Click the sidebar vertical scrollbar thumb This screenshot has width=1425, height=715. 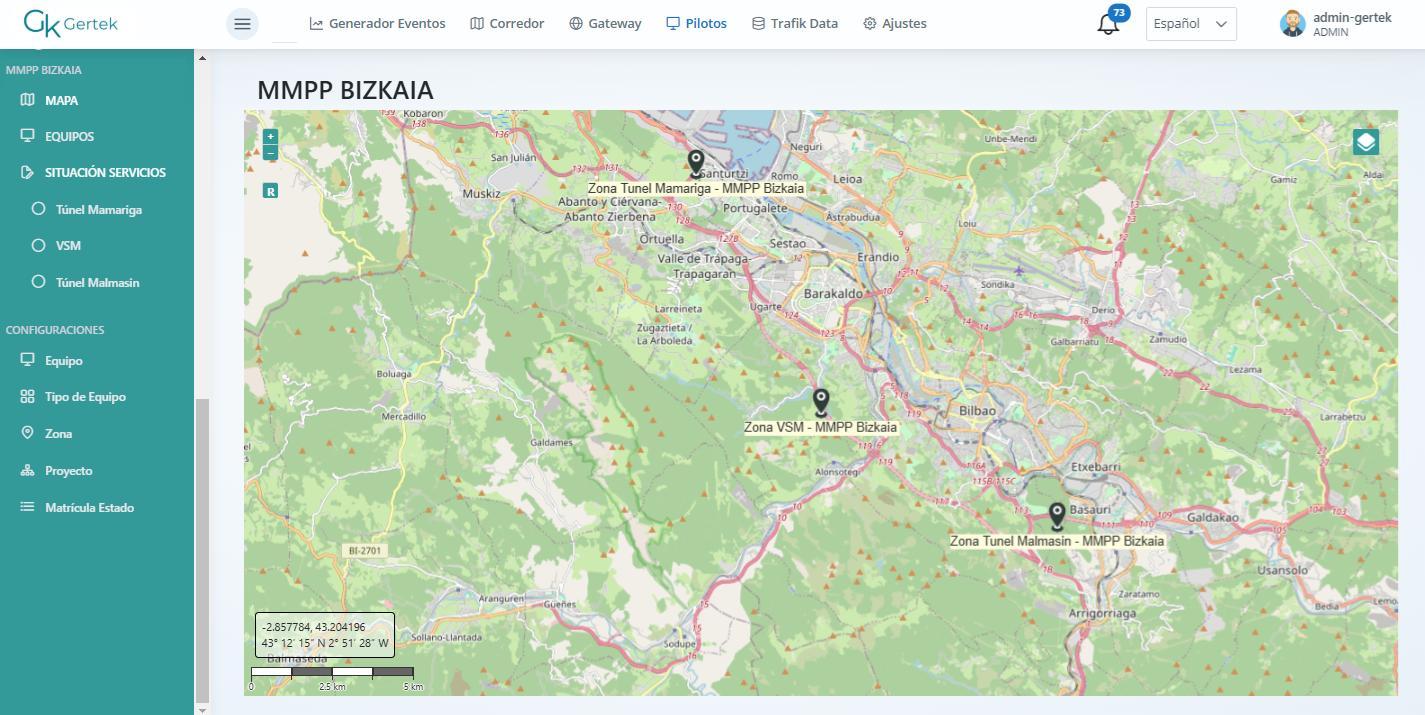point(202,550)
